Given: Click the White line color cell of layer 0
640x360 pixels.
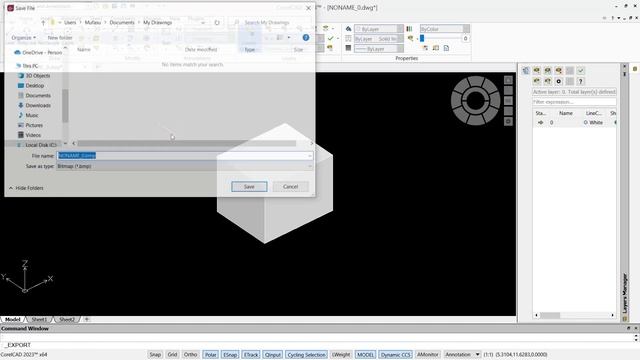Looking at the screenshot, I should 593,122.
